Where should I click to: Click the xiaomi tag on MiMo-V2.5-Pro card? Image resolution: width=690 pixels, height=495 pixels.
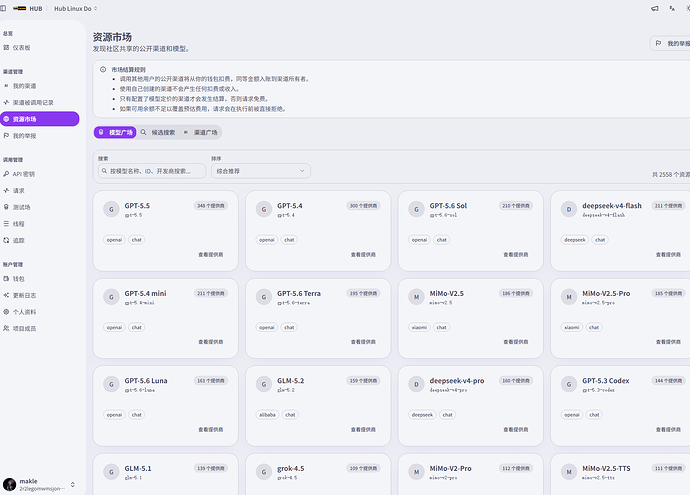pos(572,327)
